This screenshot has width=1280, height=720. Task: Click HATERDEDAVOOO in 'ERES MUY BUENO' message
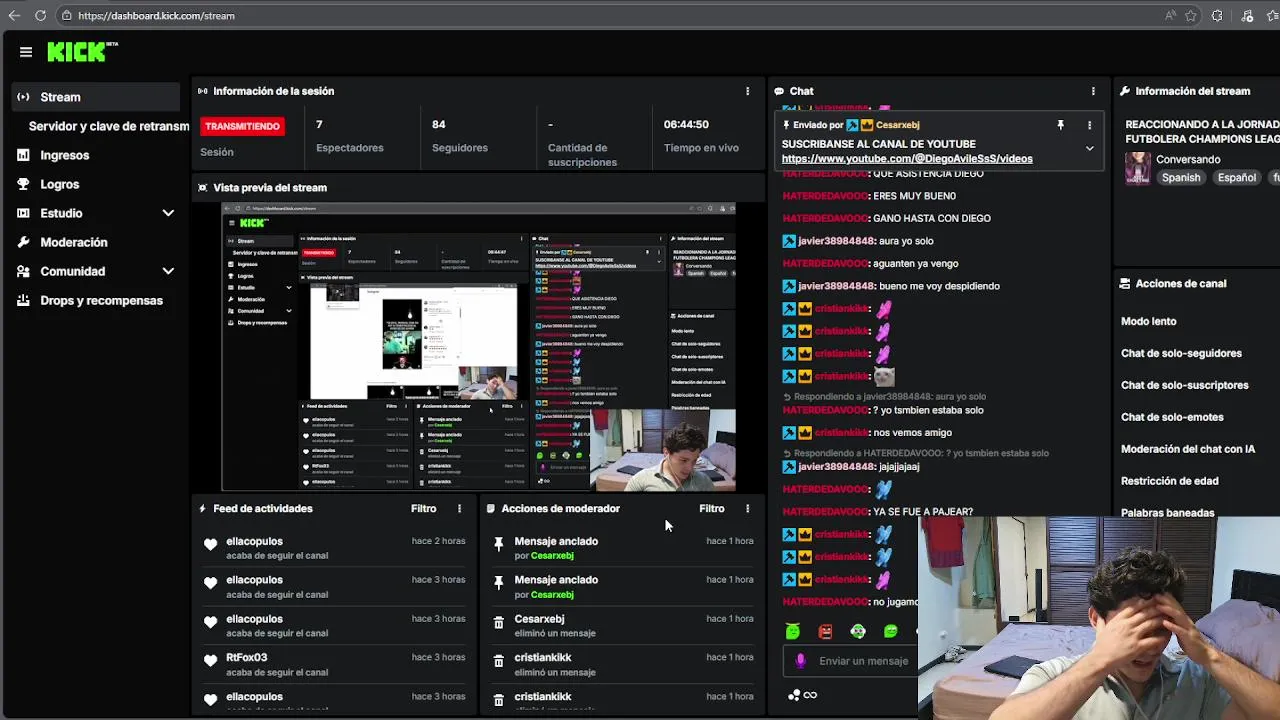coord(825,196)
